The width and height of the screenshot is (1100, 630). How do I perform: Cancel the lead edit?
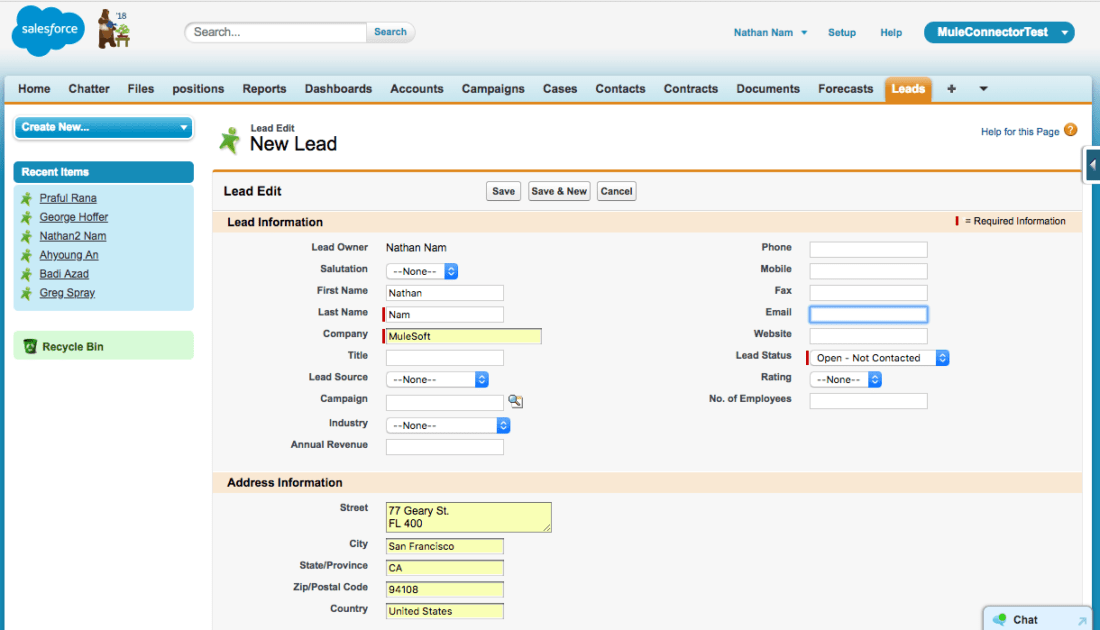pos(616,191)
